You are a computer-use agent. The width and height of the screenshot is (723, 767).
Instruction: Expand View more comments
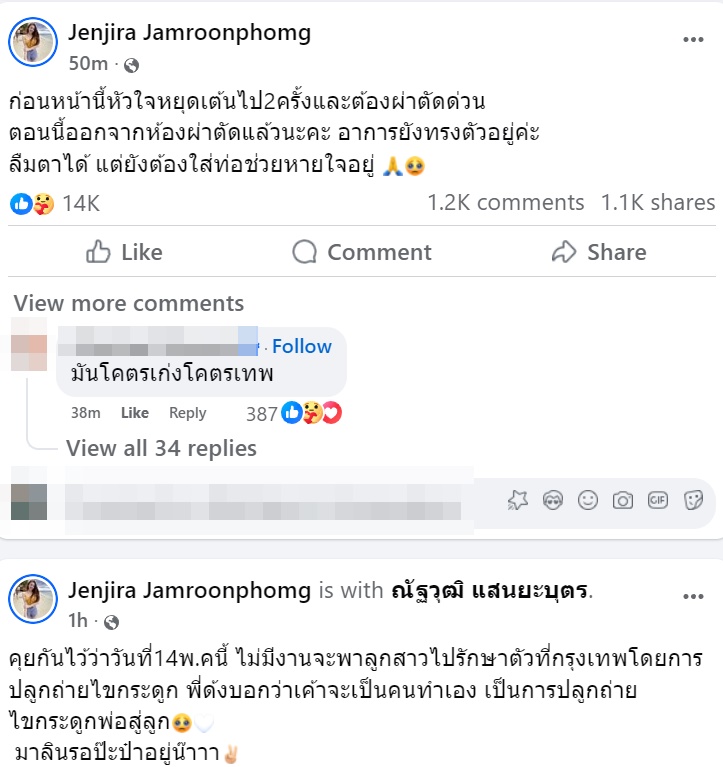(129, 303)
